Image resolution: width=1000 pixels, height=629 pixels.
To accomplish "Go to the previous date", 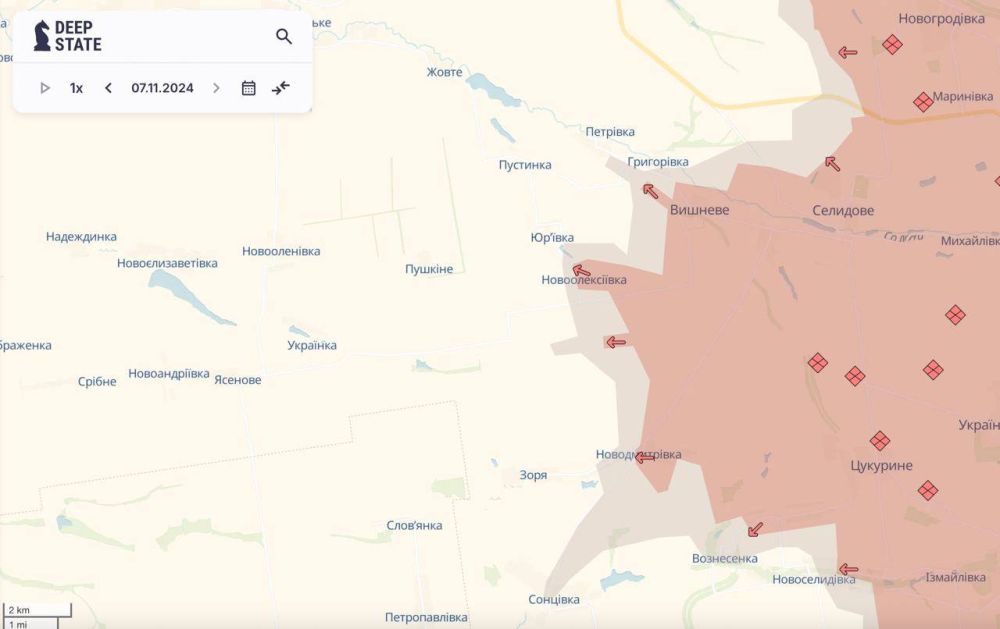I will 108,88.
